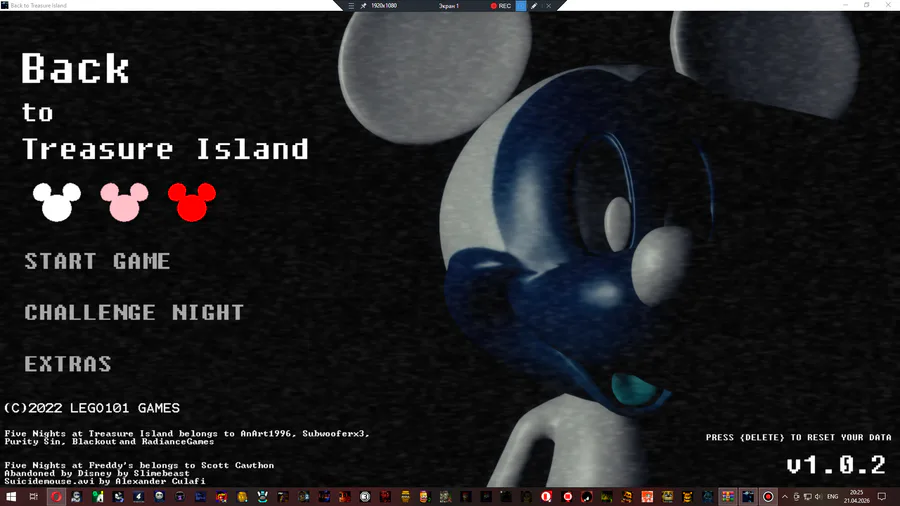Open the notification center icon
The width and height of the screenshot is (900, 506).
tap(882, 497)
